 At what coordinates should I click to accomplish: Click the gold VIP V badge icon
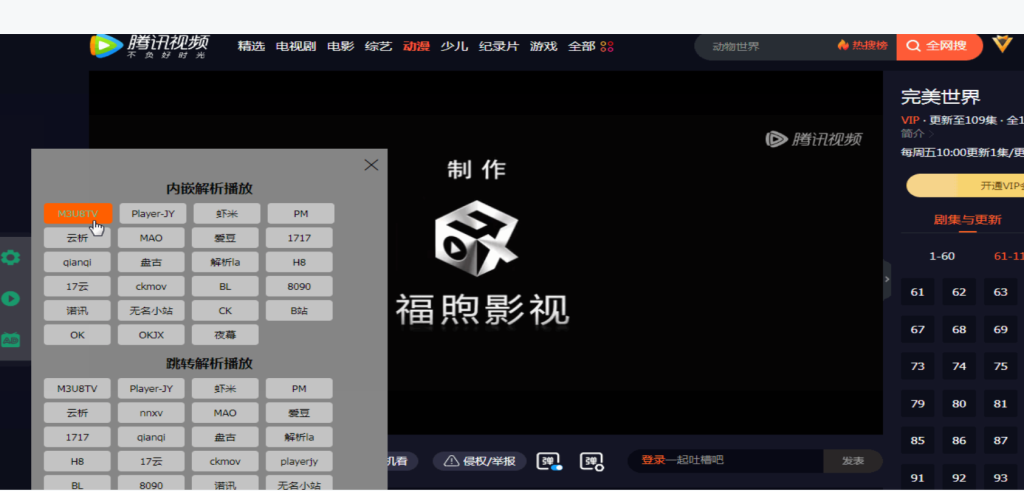point(1002,44)
